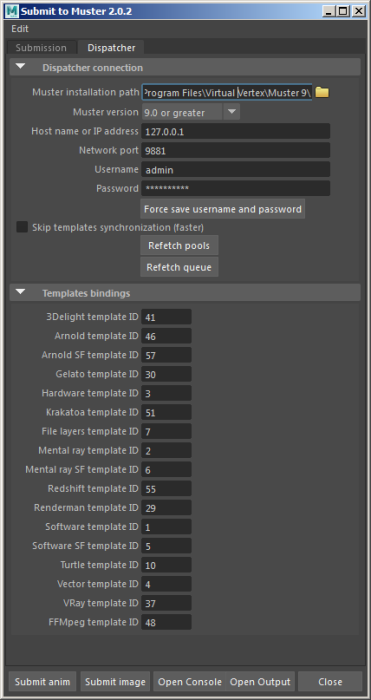Click Open Output button
The image size is (371, 700).
[x=260, y=682]
